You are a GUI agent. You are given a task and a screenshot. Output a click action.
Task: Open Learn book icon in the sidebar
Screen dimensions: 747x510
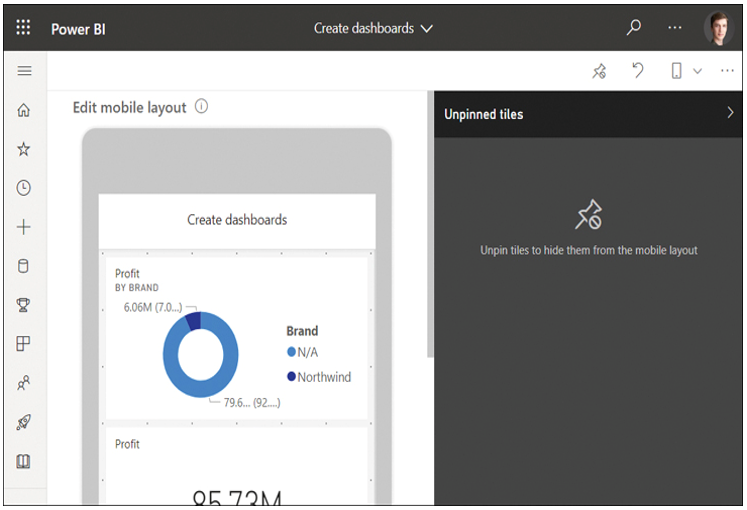pyautogui.click(x=23, y=461)
